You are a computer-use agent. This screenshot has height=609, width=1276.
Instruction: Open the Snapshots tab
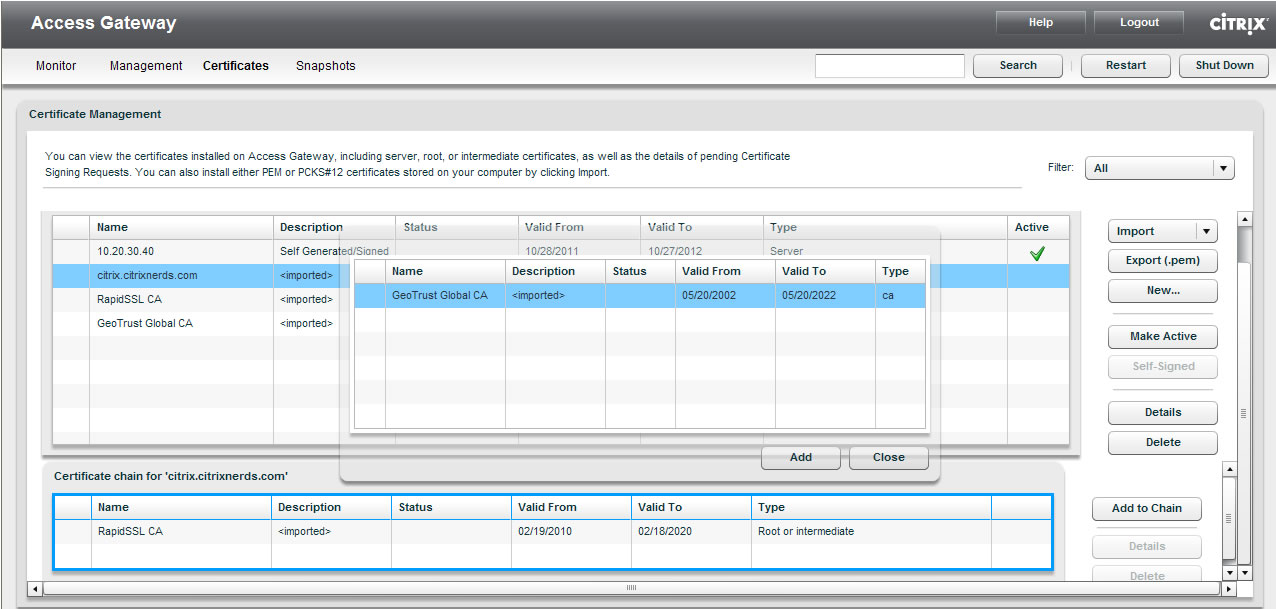[x=326, y=66]
